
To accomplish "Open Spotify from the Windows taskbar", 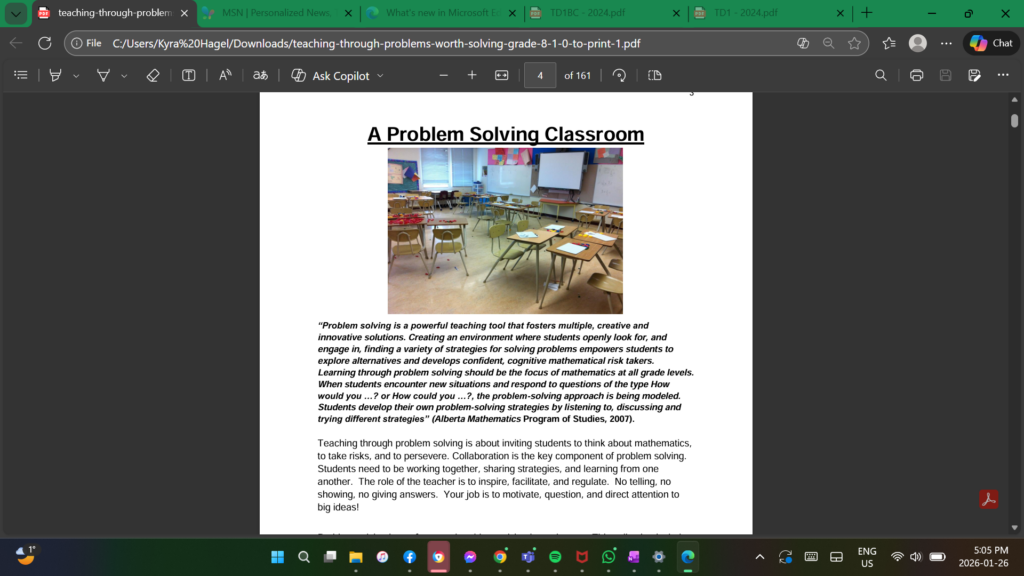I will coord(555,557).
